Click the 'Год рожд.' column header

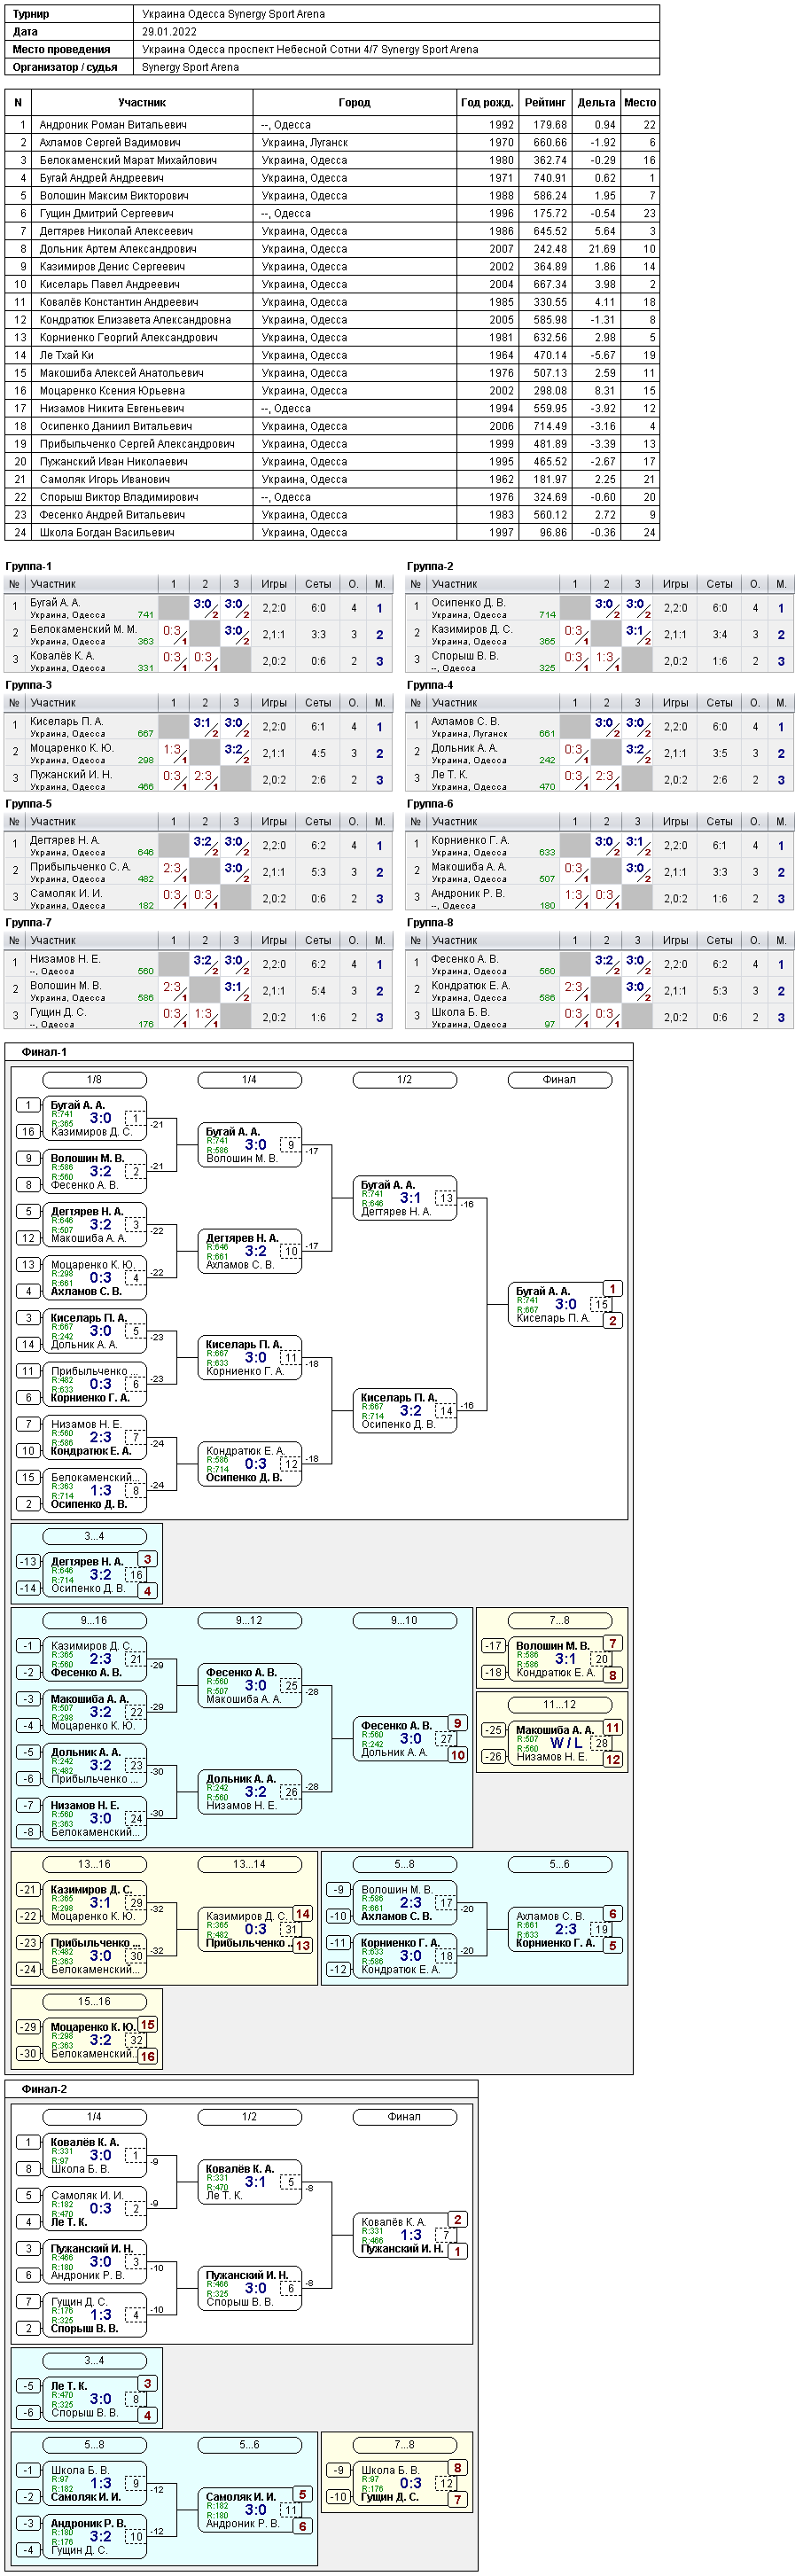(x=487, y=103)
